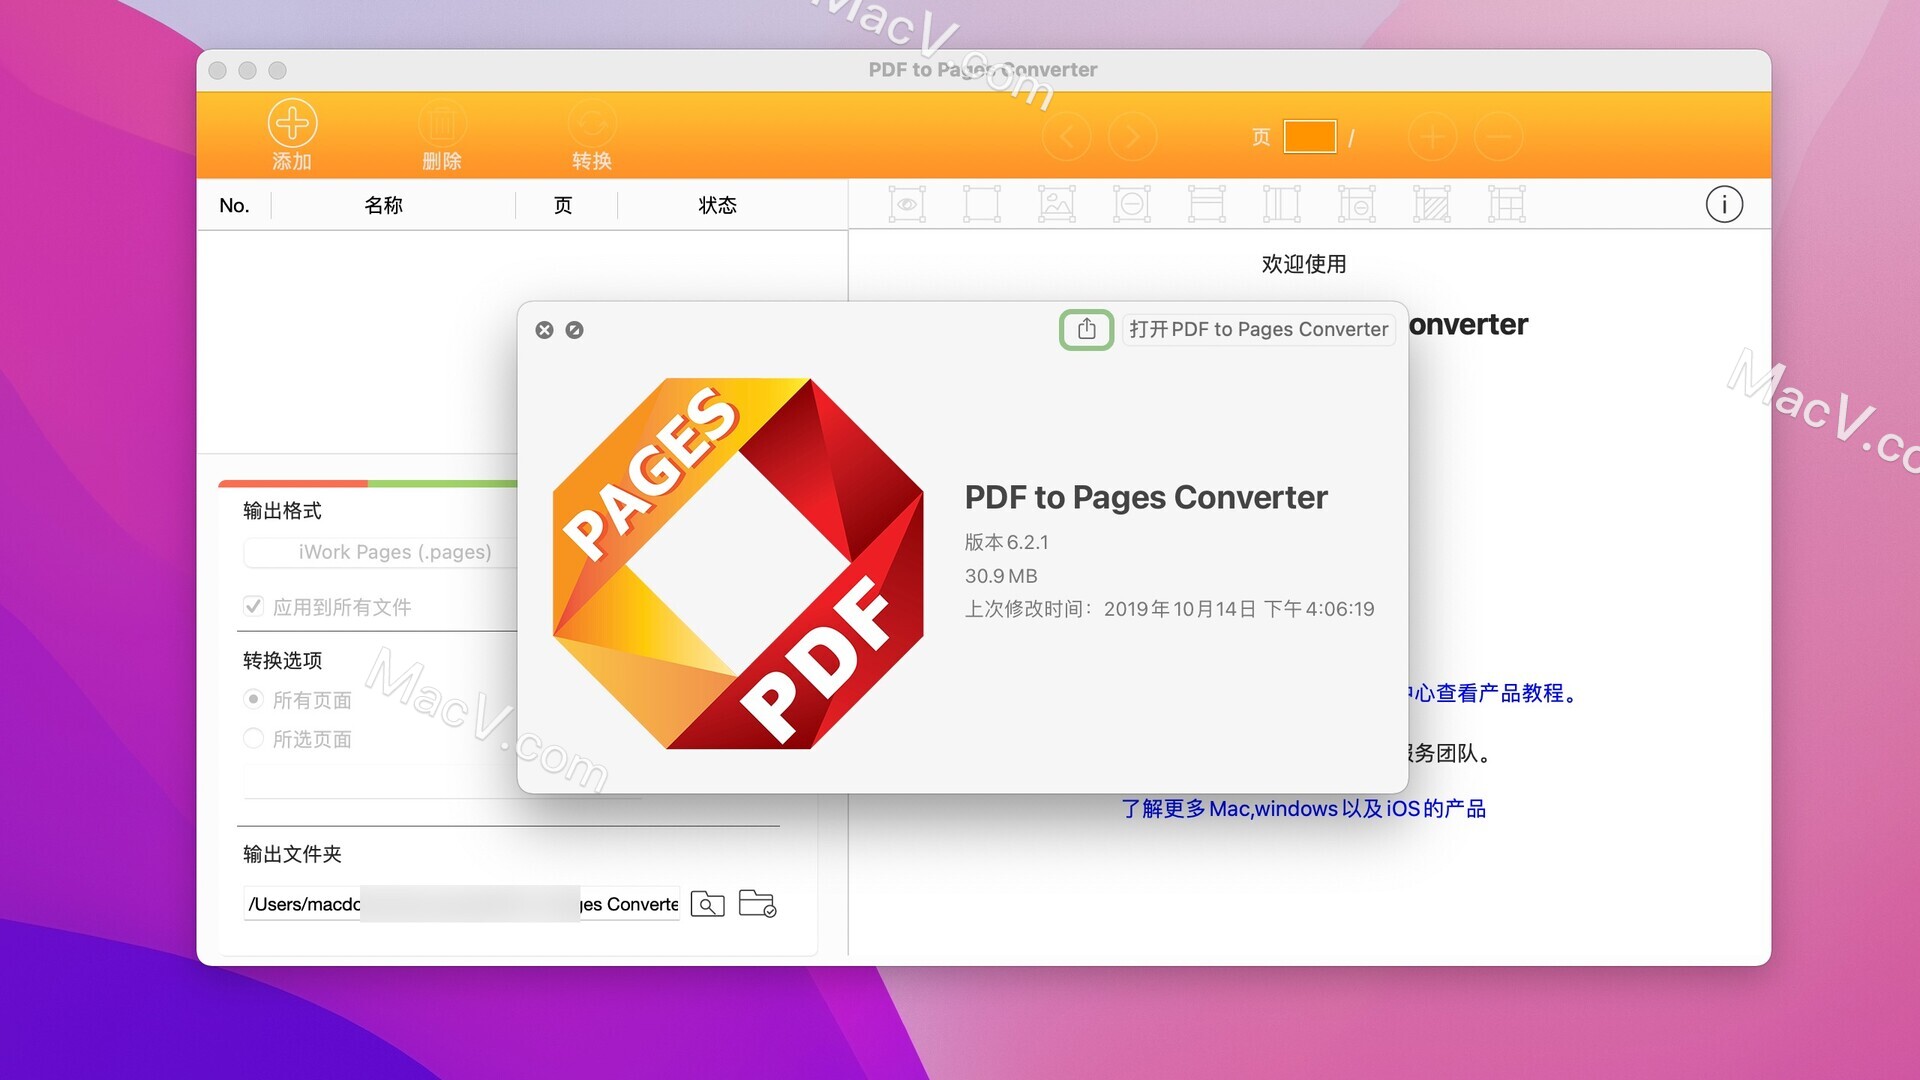Select the 所选页面 radio button
1920x1080 pixels.
253,738
